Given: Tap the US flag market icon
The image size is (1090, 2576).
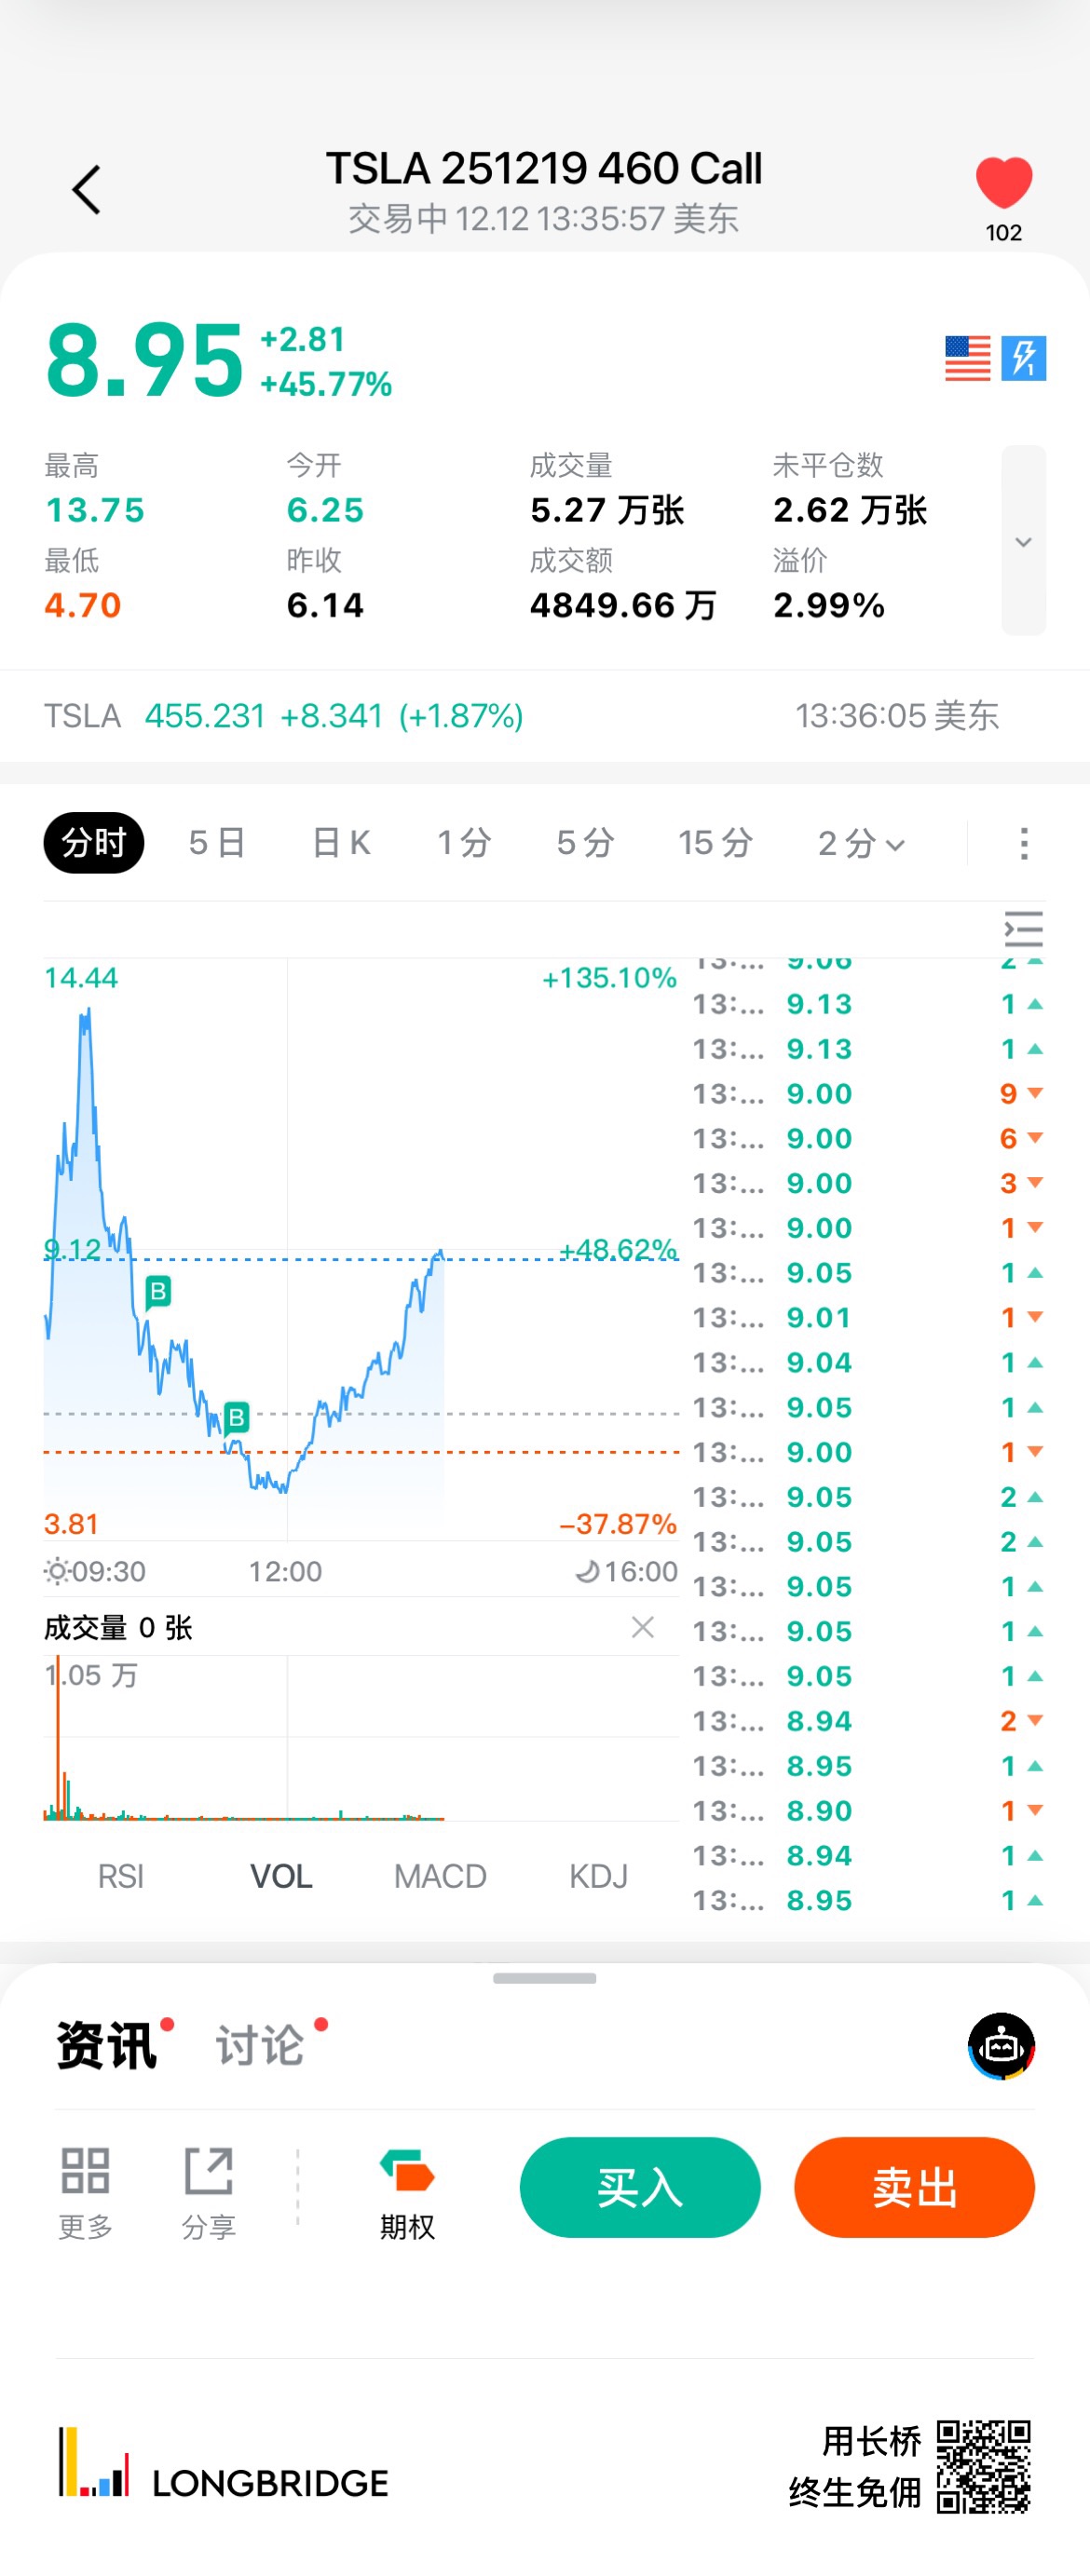Looking at the screenshot, I should [967, 358].
